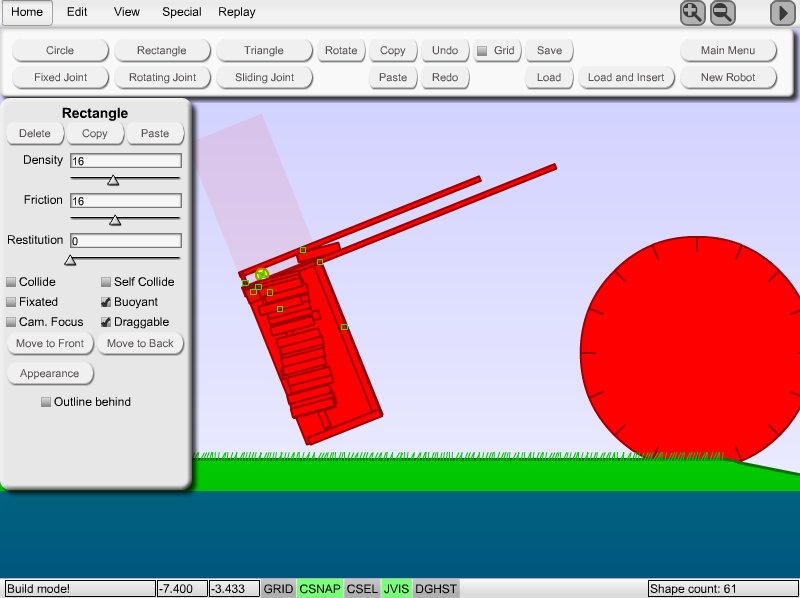
Task: Choose the Sliding Joint tool
Action: (x=264, y=78)
